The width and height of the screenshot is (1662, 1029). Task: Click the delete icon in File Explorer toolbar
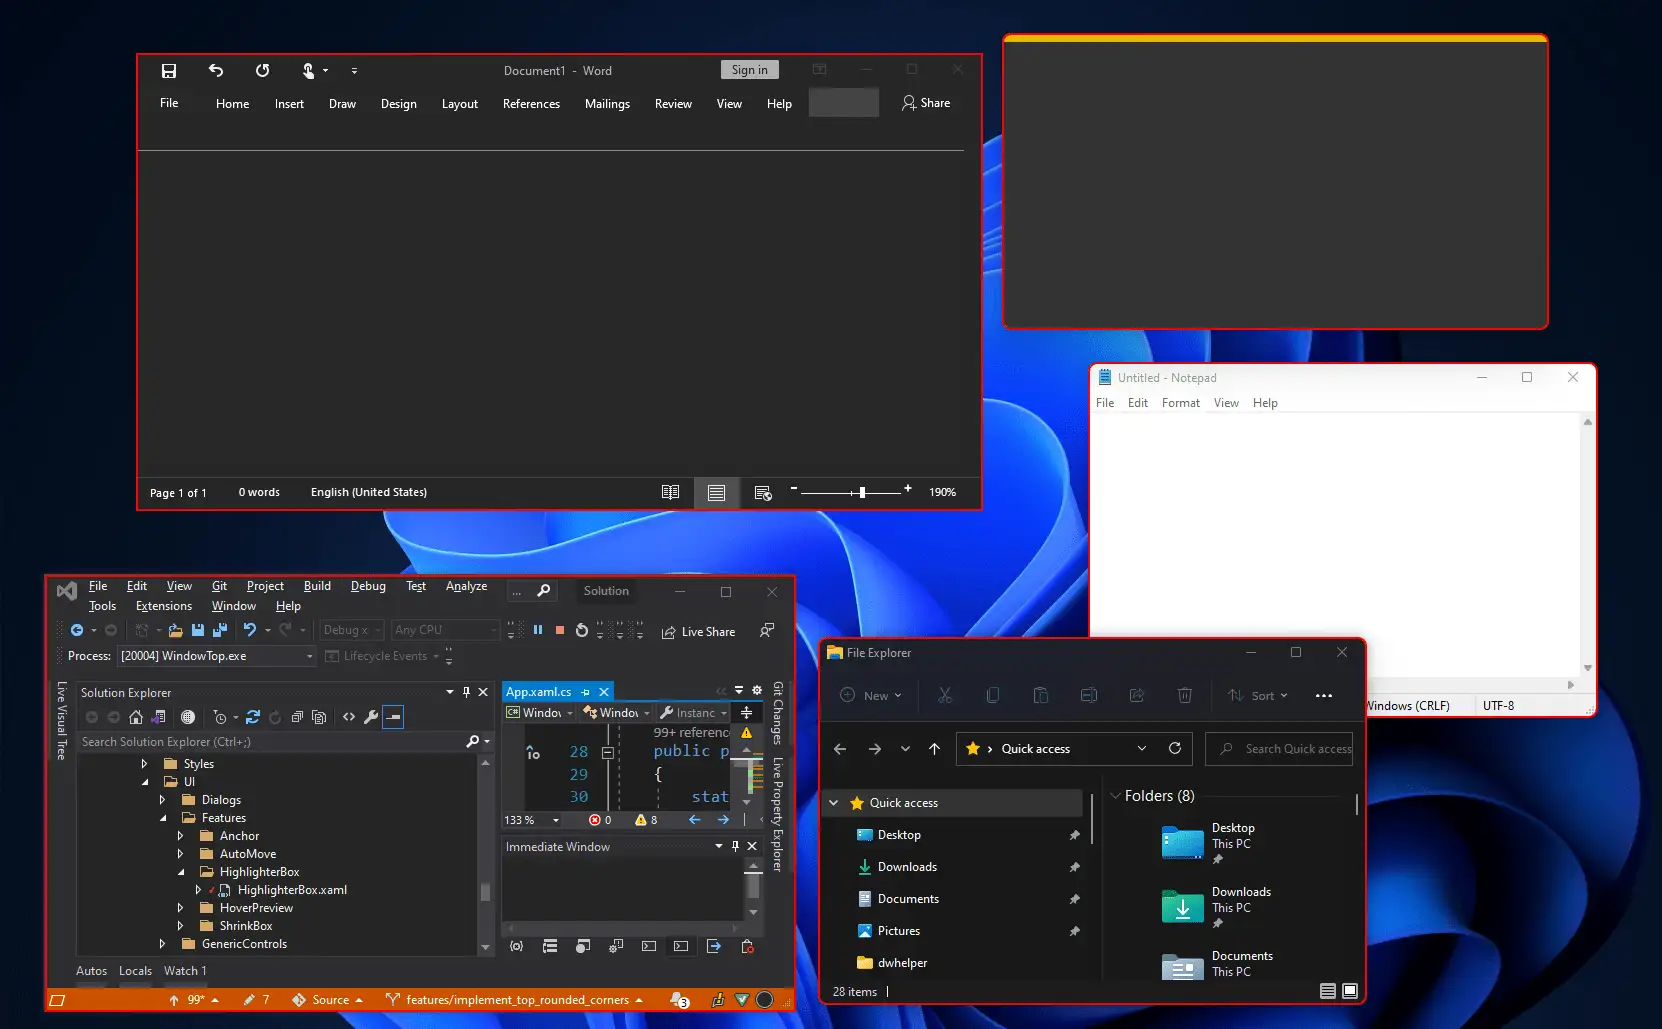click(1185, 695)
